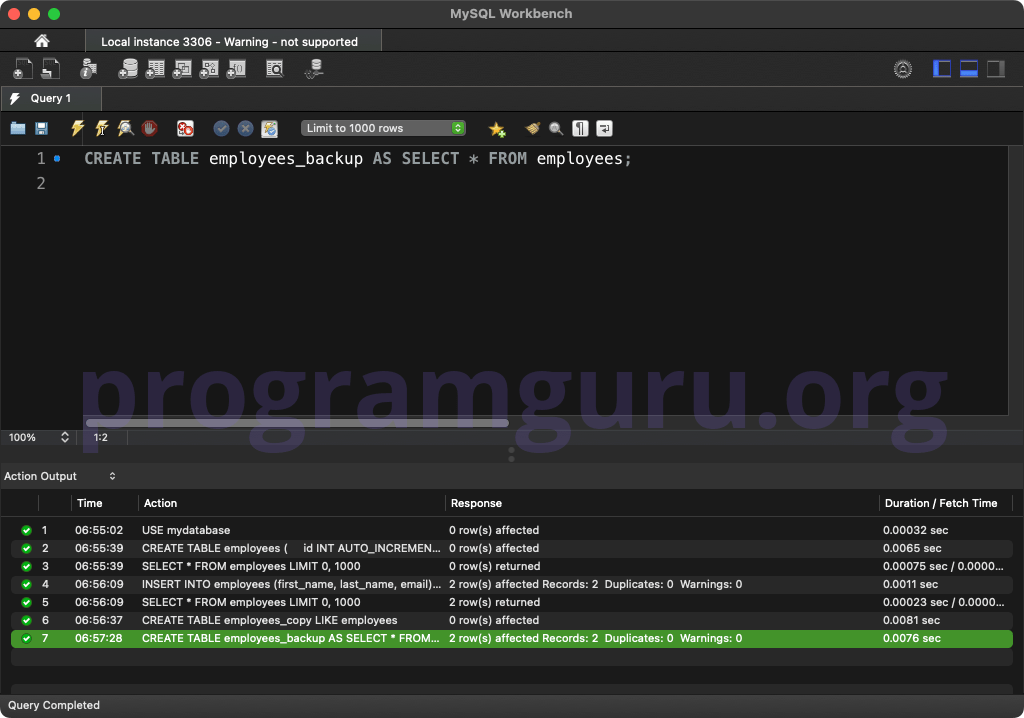1024x718 pixels.
Task: Toggle invisible characters display
Action: (580, 128)
